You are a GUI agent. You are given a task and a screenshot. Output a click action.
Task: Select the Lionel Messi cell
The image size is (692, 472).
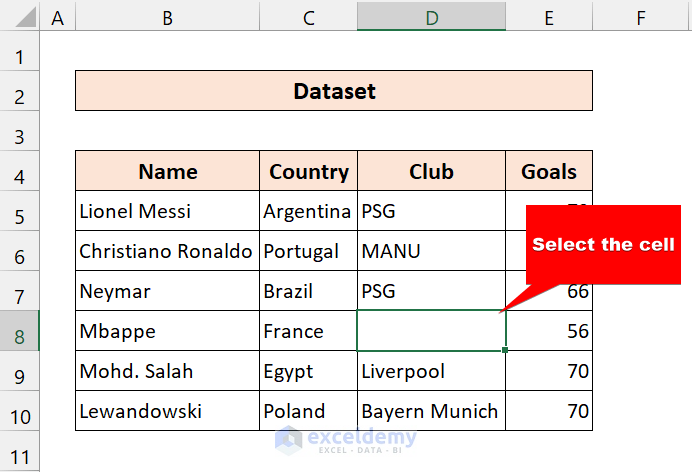167,211
